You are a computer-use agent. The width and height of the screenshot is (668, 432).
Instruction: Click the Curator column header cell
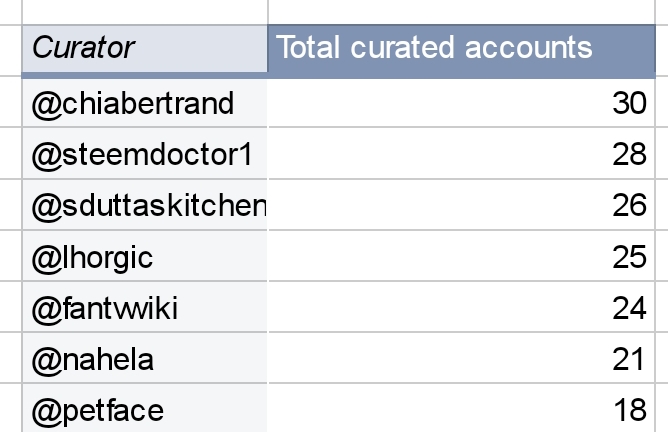coord(144,48)
